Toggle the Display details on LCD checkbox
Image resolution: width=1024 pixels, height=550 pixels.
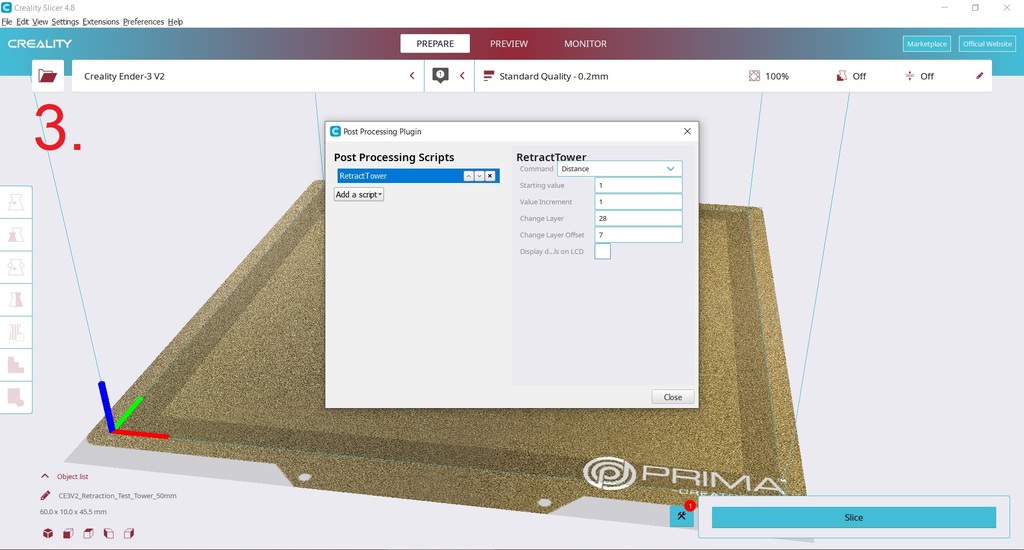[x=602, y=251]
